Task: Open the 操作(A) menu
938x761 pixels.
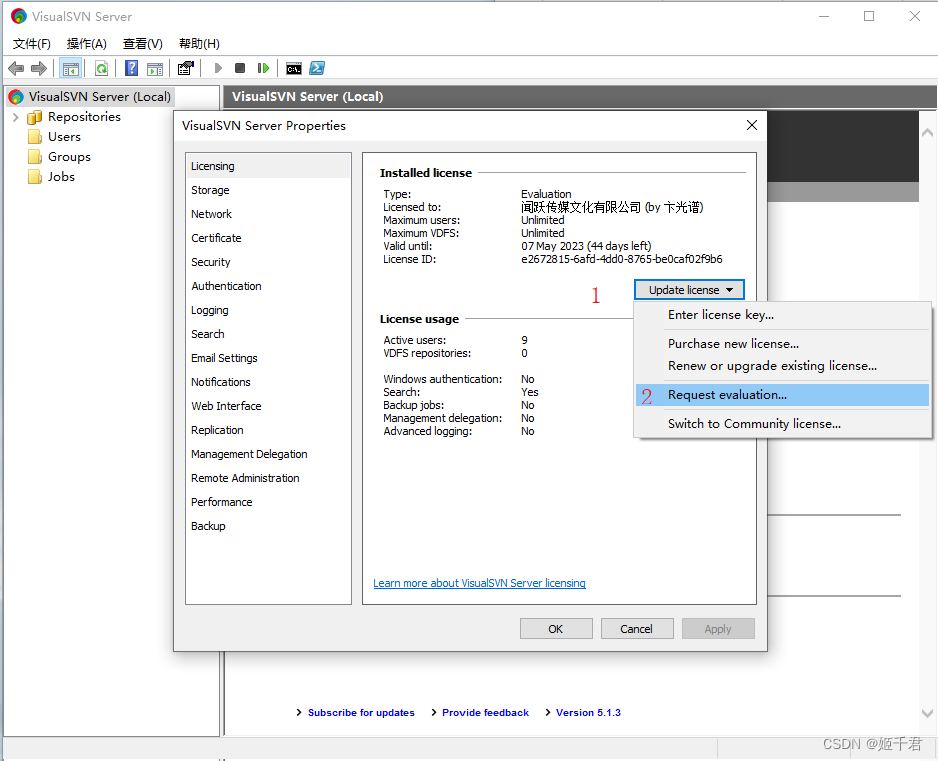Action: [x=87, y=44]
